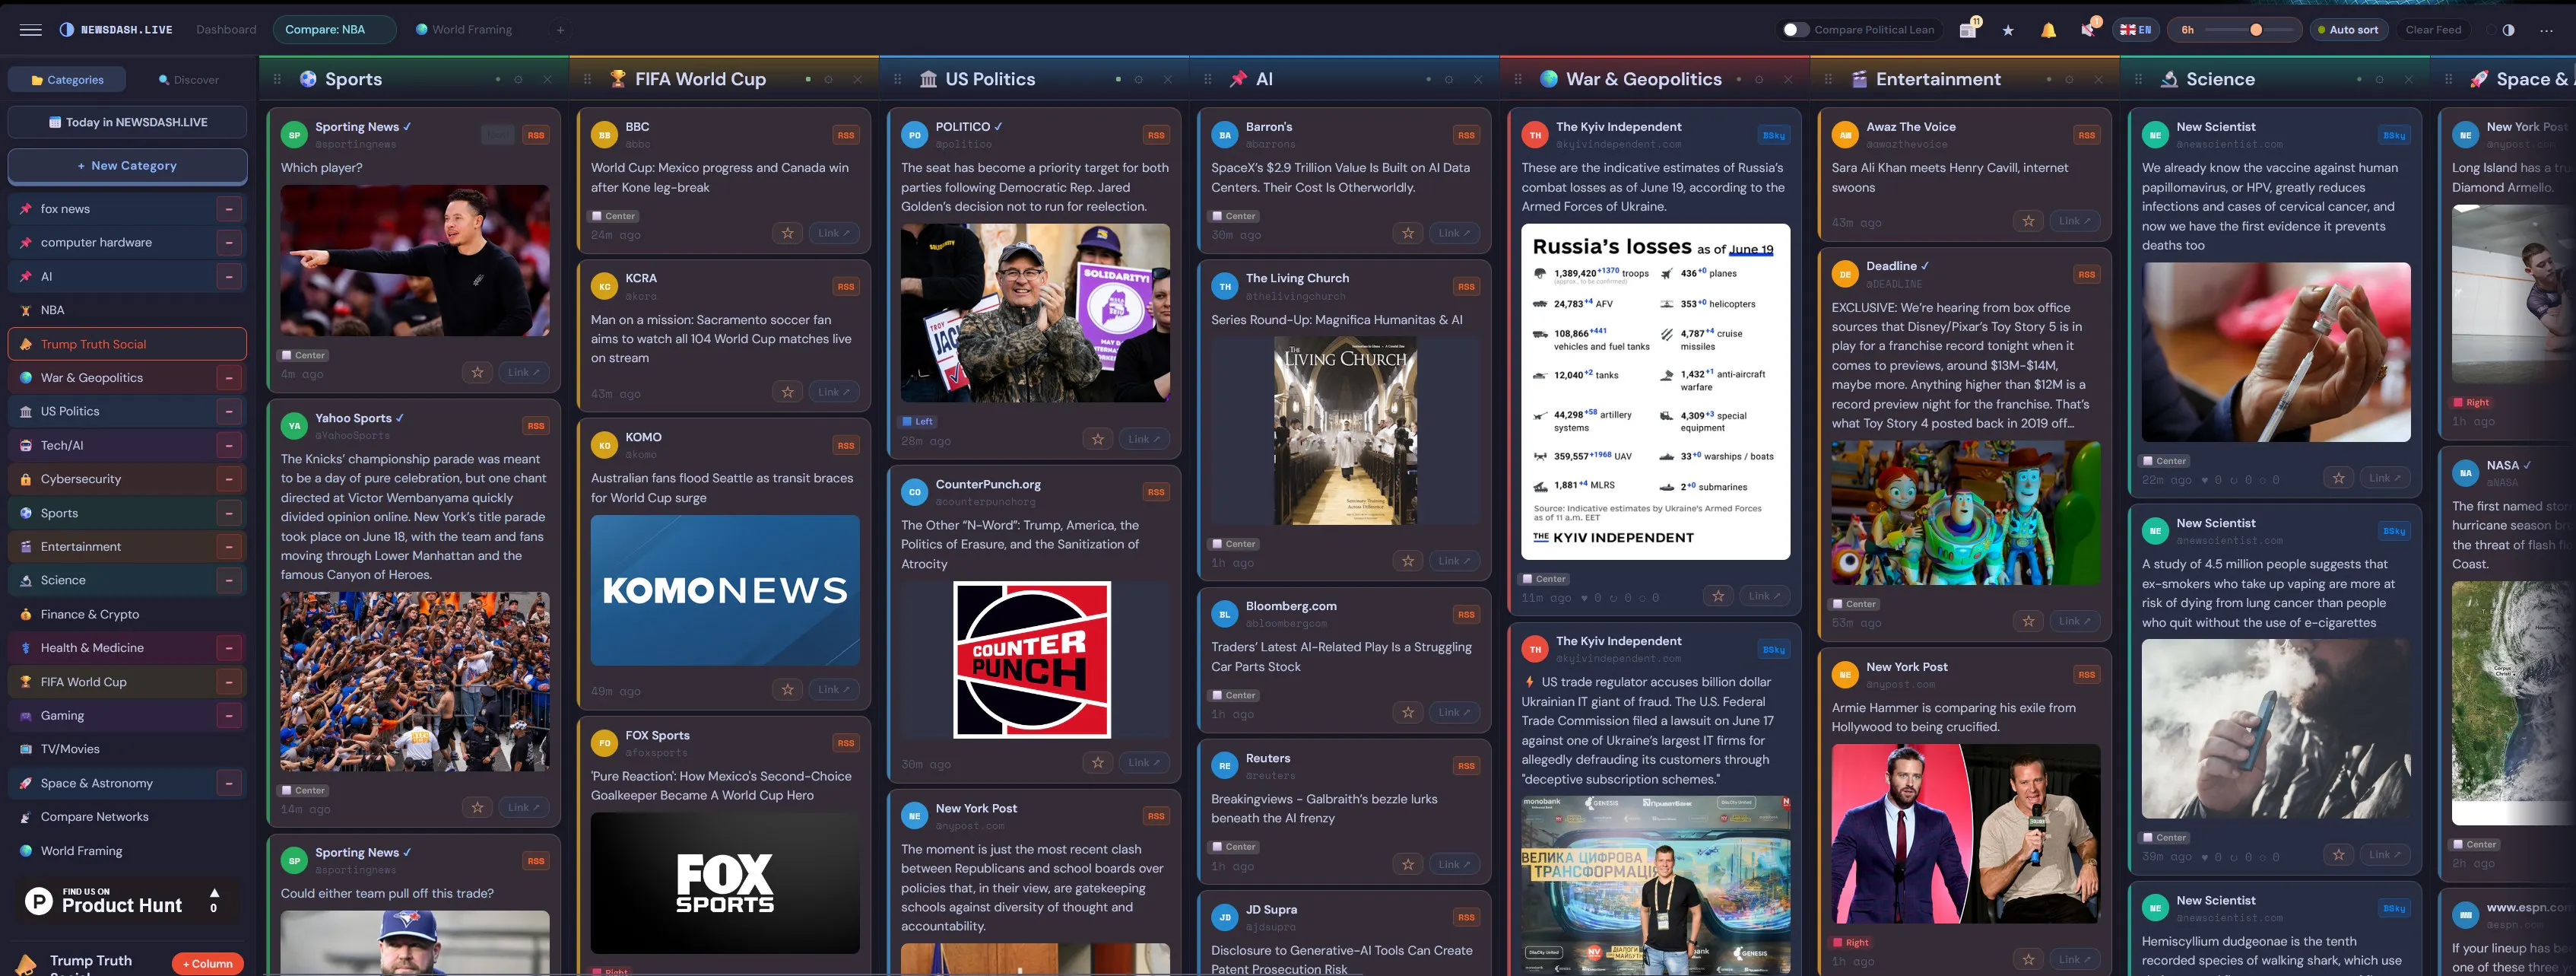Click the minus button next to computer hardware

coord(229,242)
